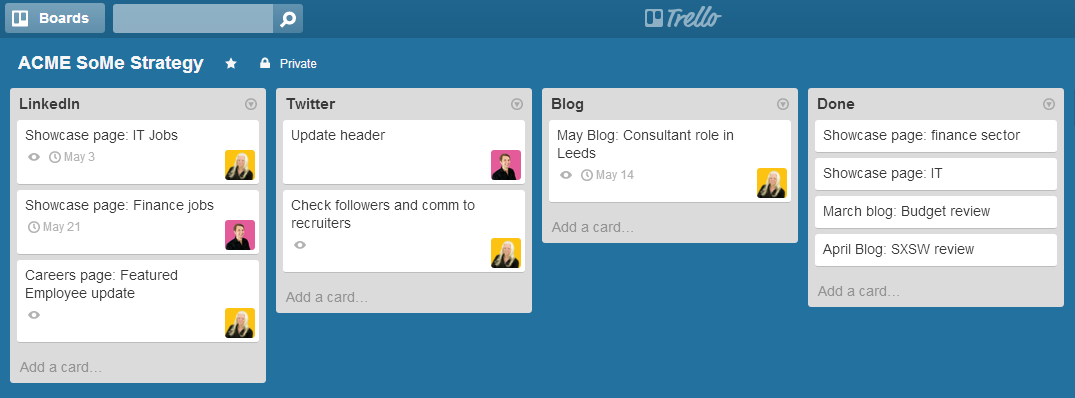Open the Done list dropdown menu

[x=1049, y=104]
